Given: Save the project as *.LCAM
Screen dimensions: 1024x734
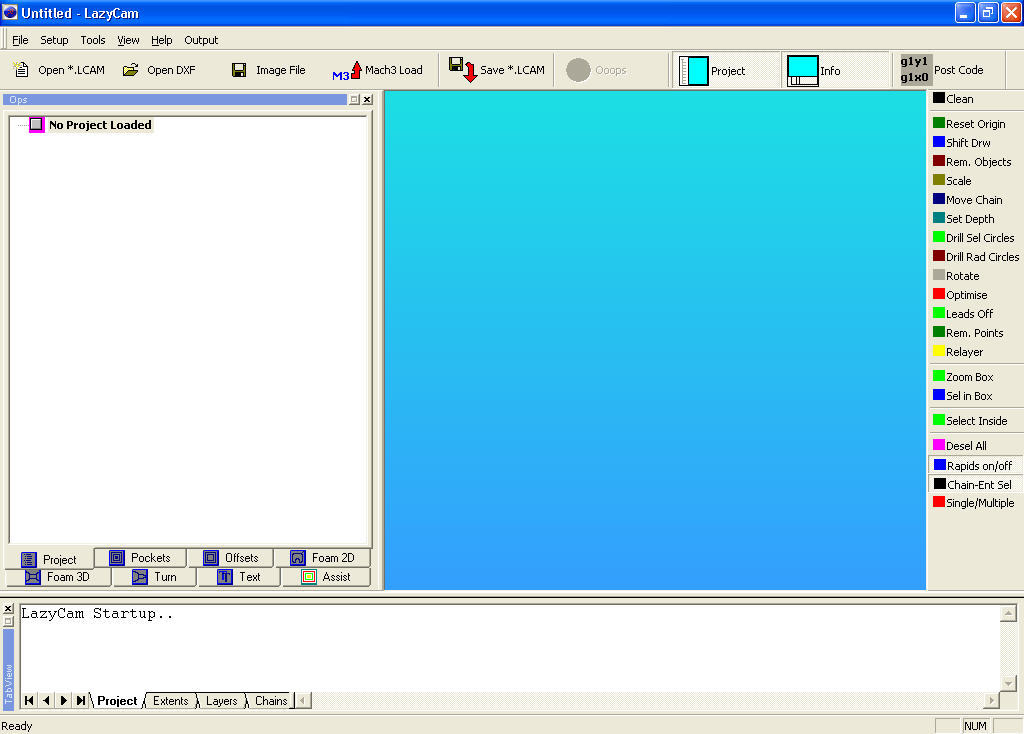Looking at the screenshot, I should (497, 70).
